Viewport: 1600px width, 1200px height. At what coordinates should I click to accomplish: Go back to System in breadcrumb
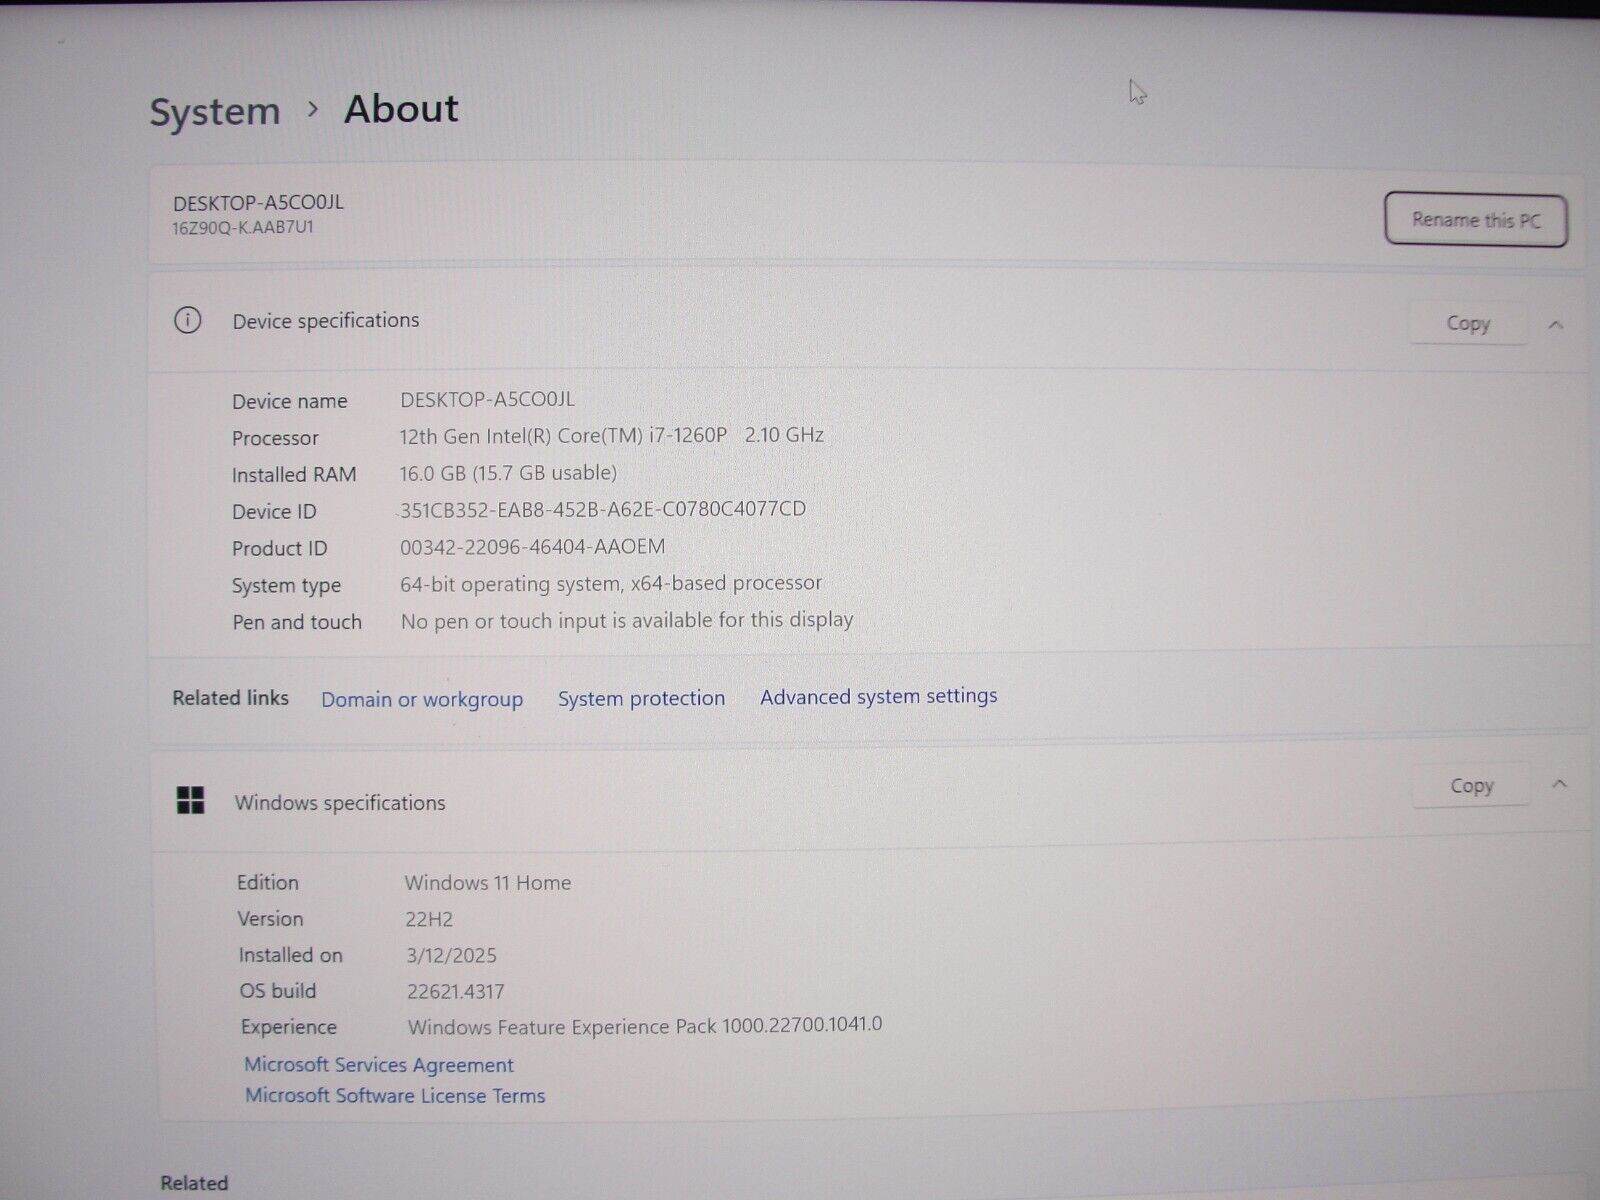[x=215, y=111]
